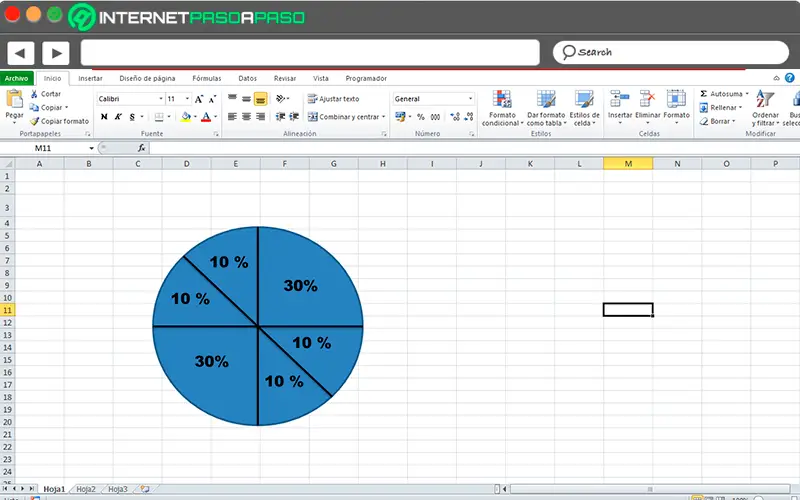Switch to the Datos tab
Image resolution: width=800 pixels, height=500 pixels.
coord(247,79)
